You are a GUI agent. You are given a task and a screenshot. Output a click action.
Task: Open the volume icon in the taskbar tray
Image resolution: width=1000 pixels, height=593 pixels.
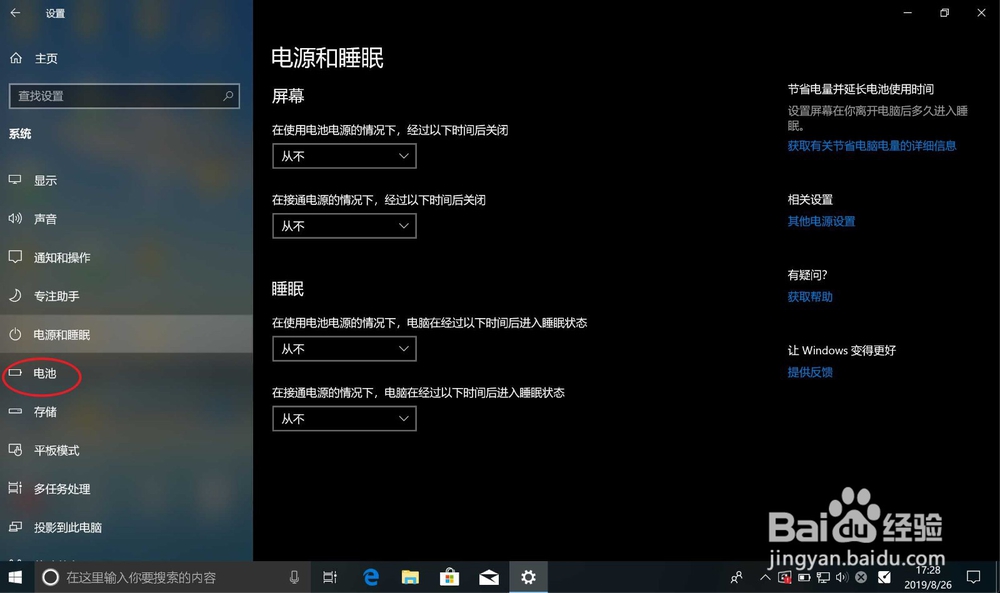(x=840, y=577)
